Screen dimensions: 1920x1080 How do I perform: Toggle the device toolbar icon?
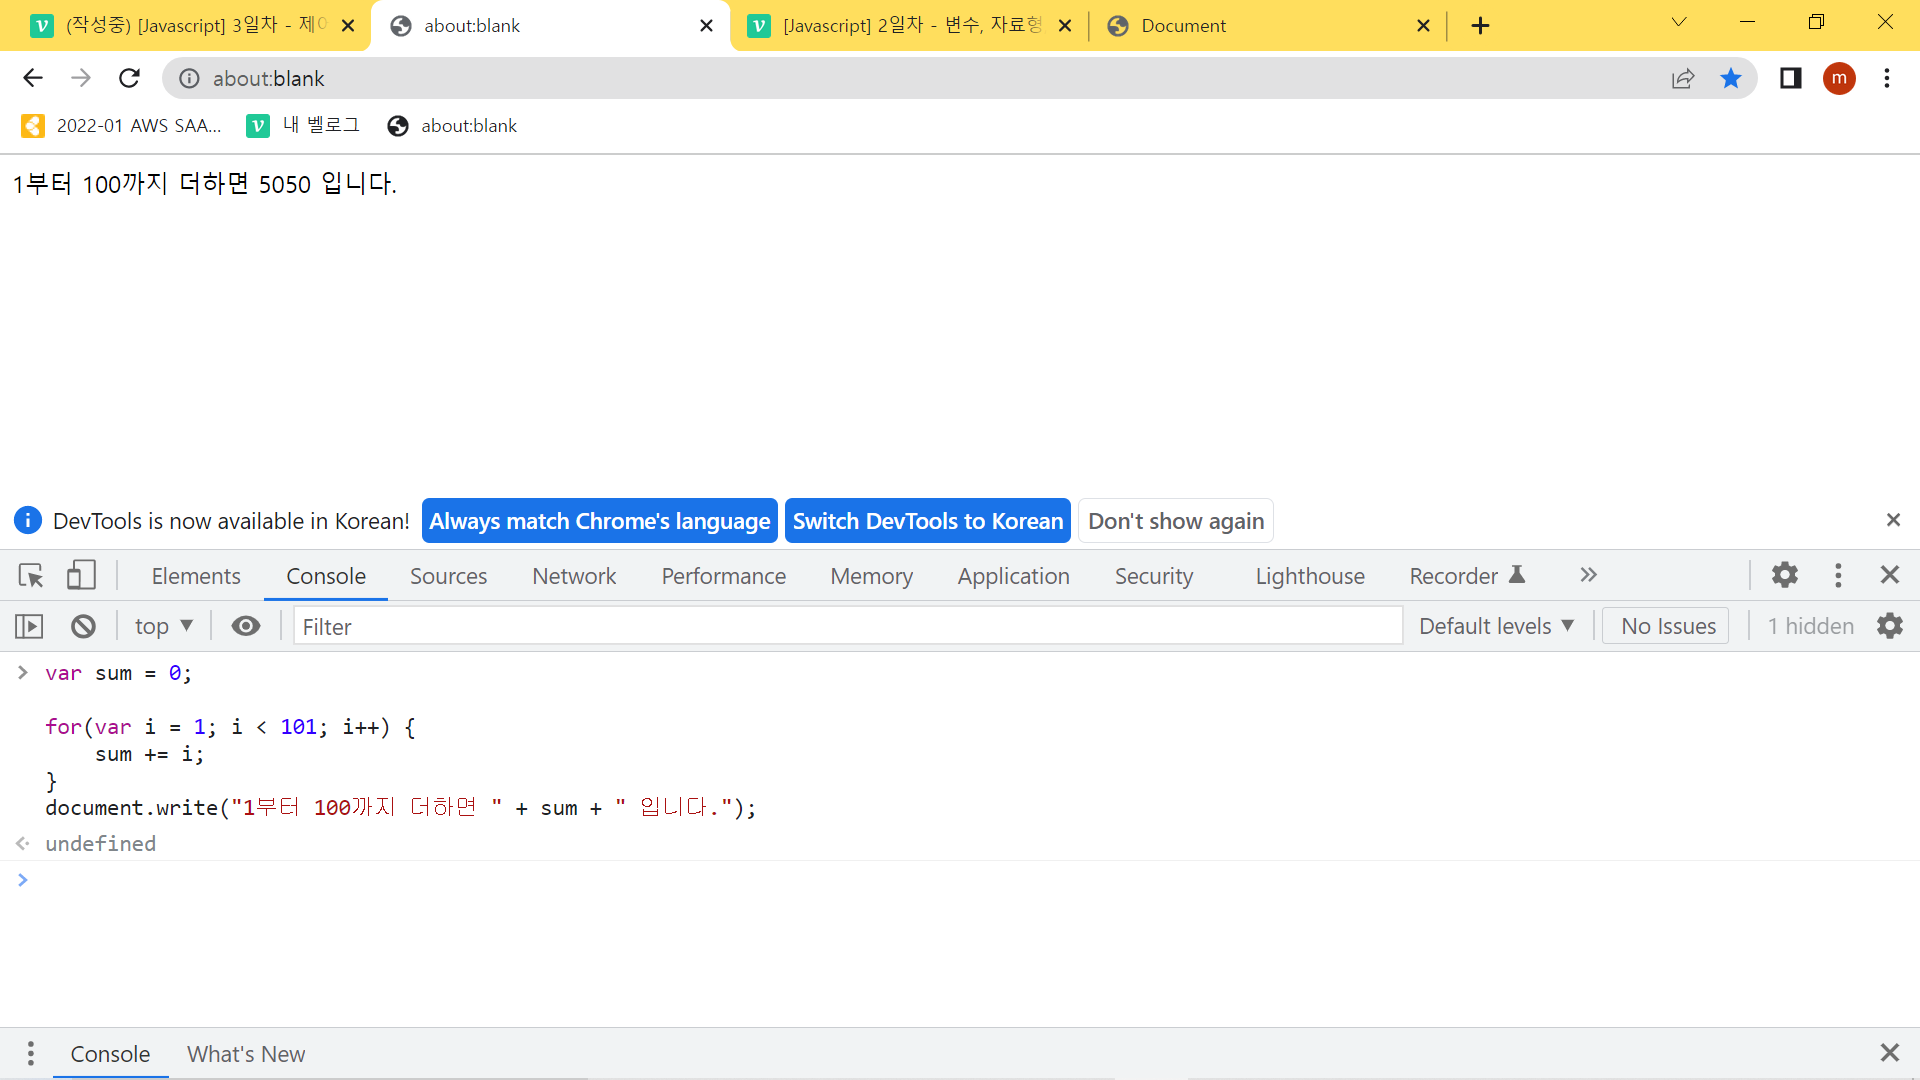[x=81, y=575]
